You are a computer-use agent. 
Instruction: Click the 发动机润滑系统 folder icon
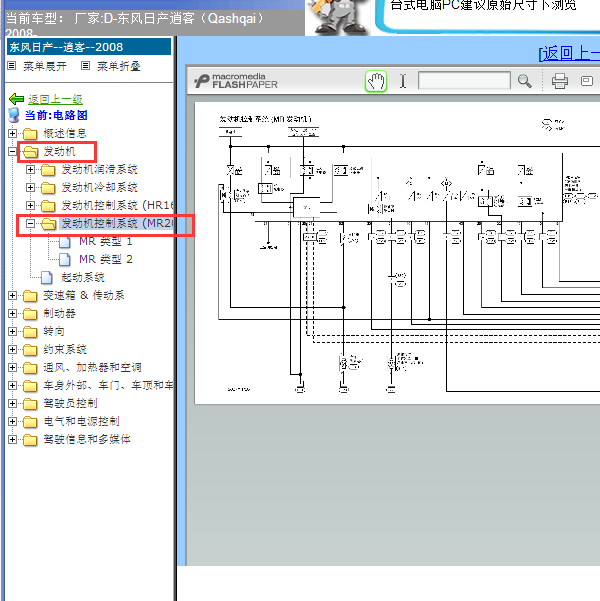(48, 170)
